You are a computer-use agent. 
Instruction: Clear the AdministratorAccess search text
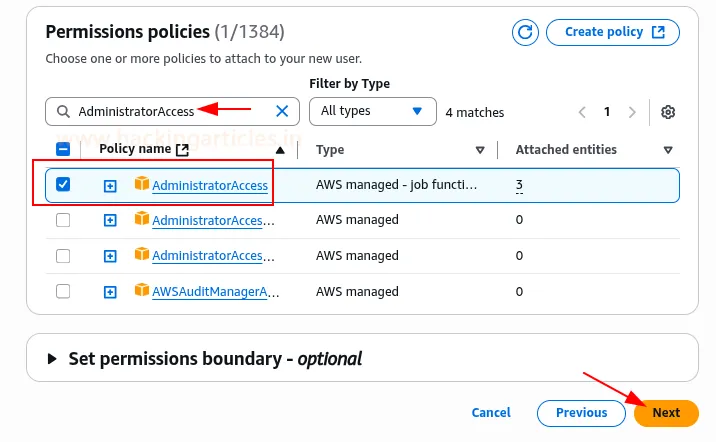(x=282, y=112)
